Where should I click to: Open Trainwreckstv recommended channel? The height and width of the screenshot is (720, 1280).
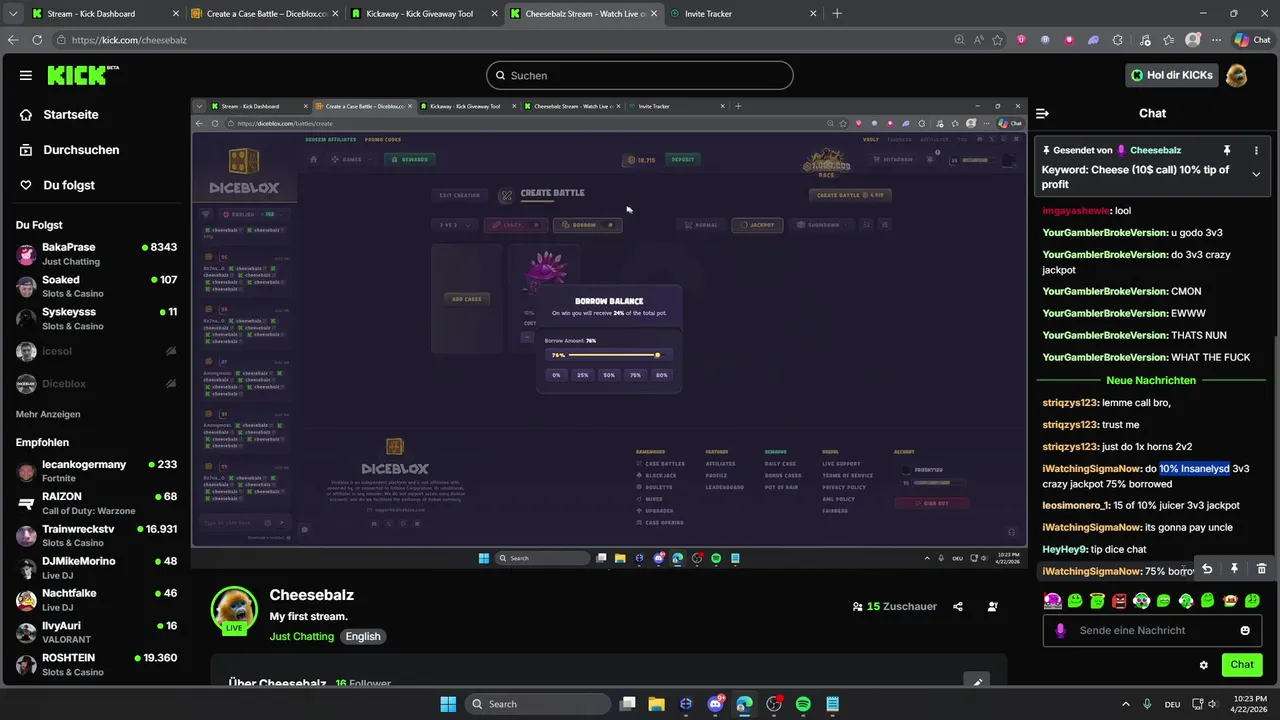tap(96, 535)
